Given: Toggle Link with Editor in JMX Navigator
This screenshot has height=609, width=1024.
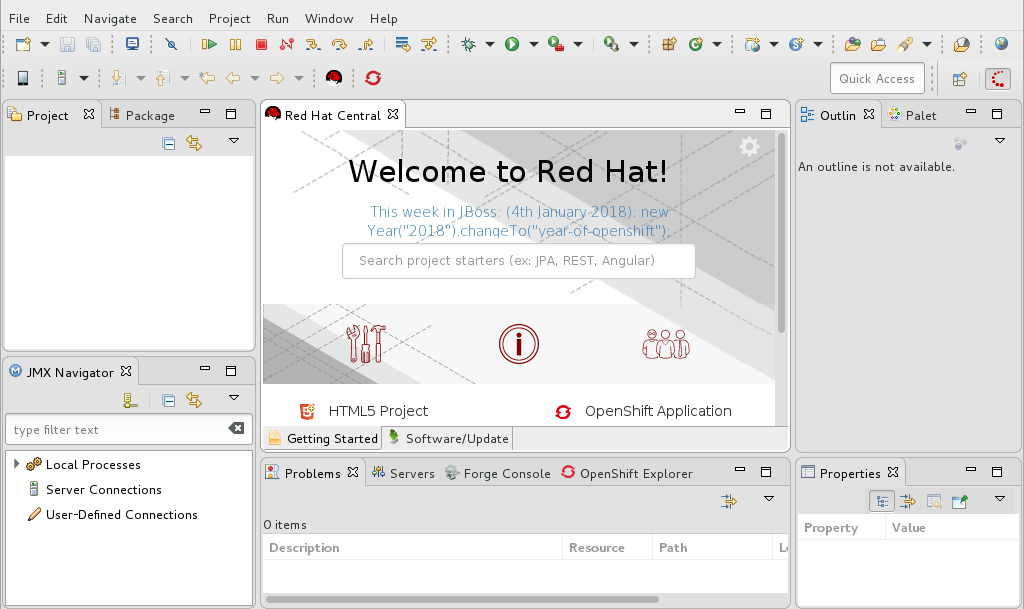Looking at the screenshot, I should coord(194,400).
